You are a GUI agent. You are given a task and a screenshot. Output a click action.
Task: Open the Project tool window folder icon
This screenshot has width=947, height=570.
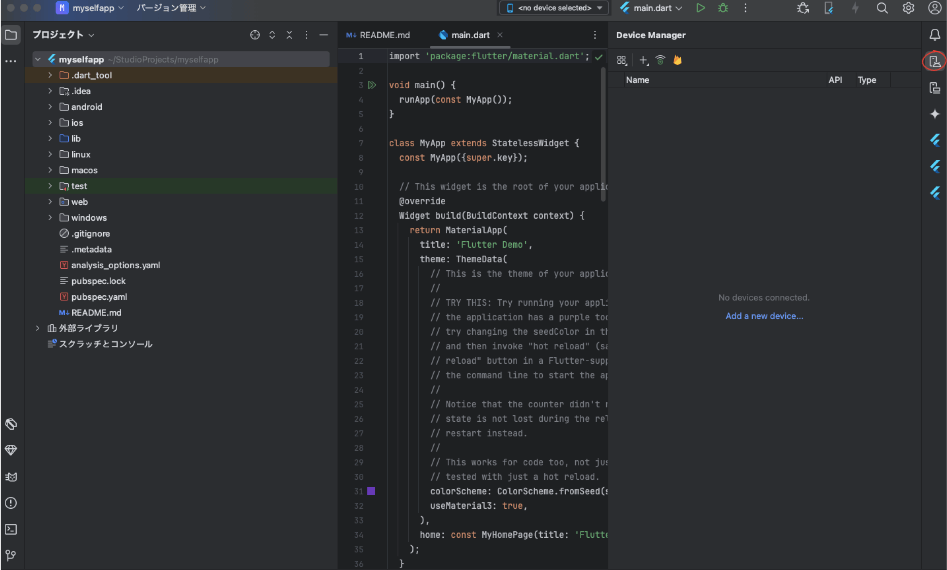pyautogui.click(x=11, y=35)
